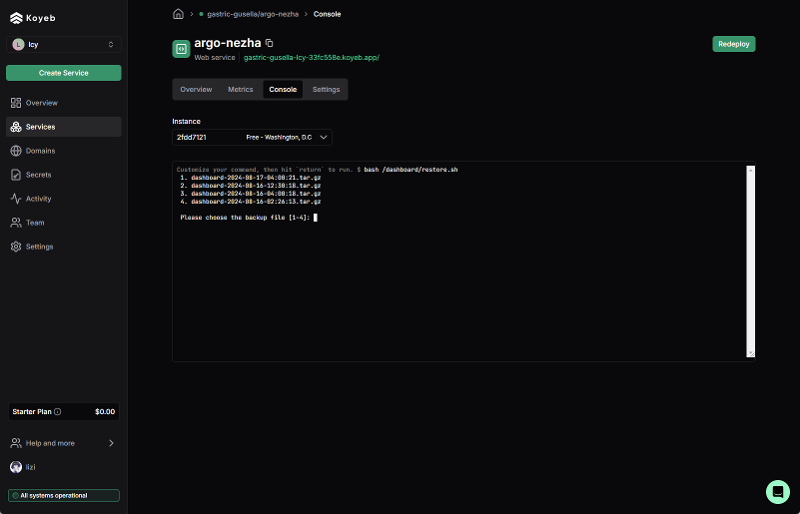The height and width of the screenshot is (514, 800).
Task: Copy the argo-nezha service name
Action: [x=269, y=43]
